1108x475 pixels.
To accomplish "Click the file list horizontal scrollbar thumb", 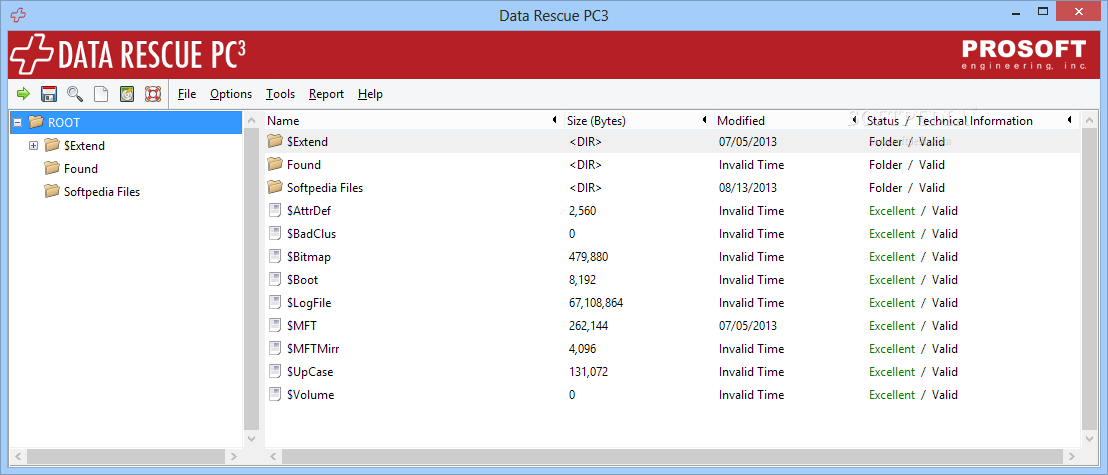I will click(x=672, y=456).
